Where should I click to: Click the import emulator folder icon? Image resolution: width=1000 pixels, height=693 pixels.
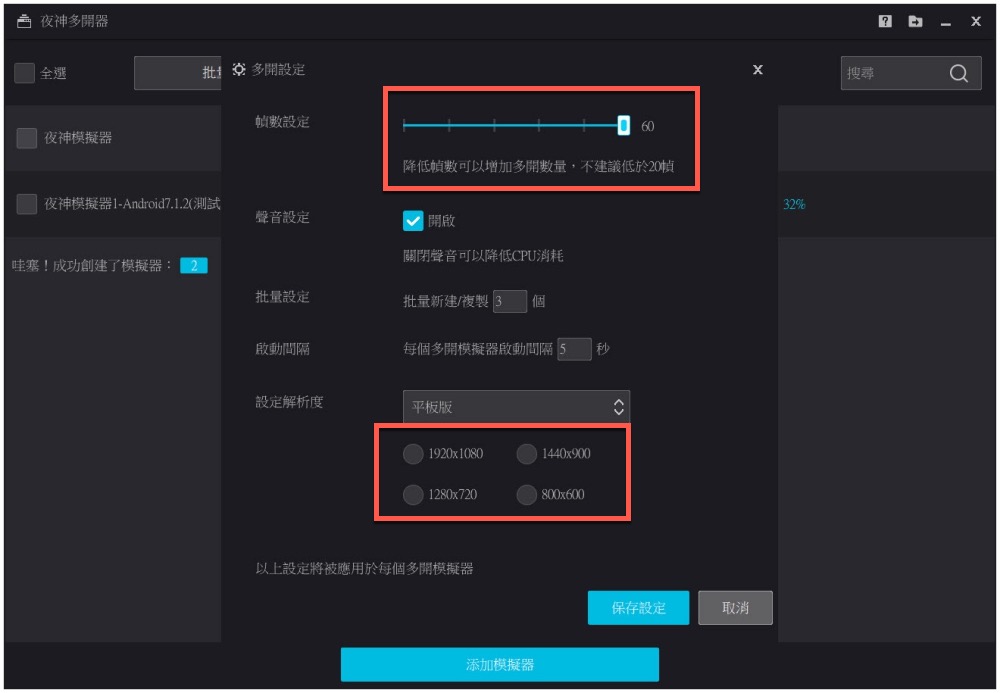click(x=915, y=21)
